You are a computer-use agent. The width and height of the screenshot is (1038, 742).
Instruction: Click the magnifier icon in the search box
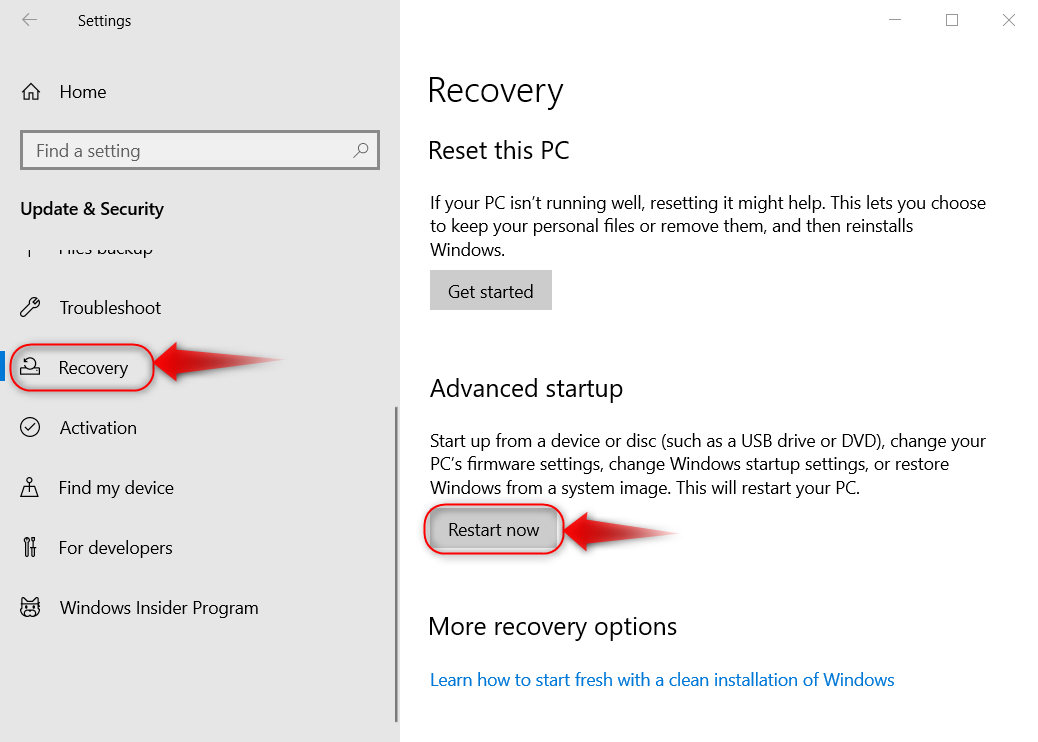pos(361,151)
